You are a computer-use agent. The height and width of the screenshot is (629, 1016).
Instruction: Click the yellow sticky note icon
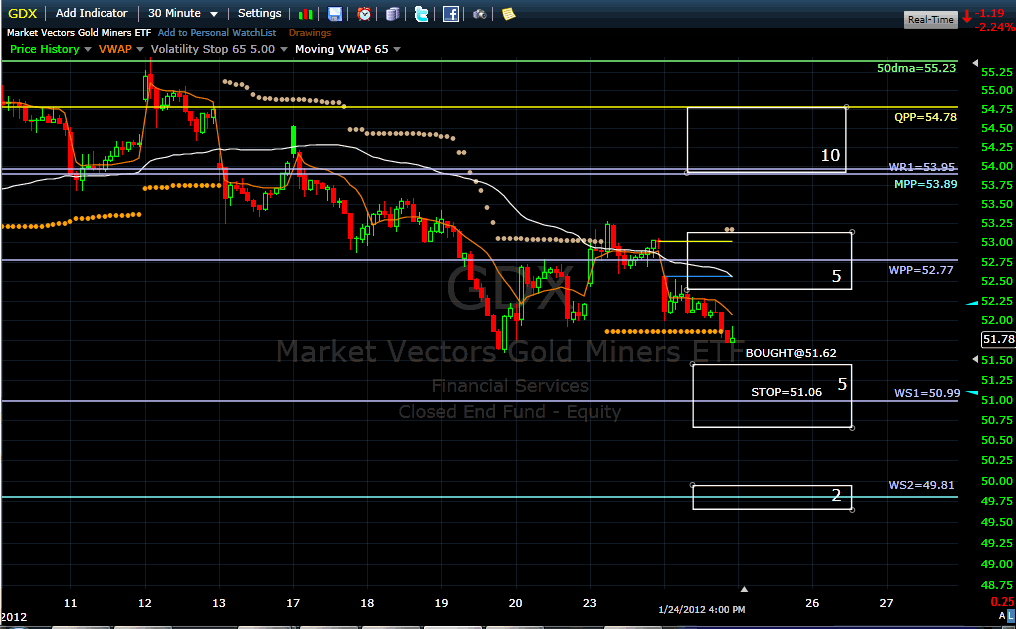pyautogui.click(x=509, y=14)
